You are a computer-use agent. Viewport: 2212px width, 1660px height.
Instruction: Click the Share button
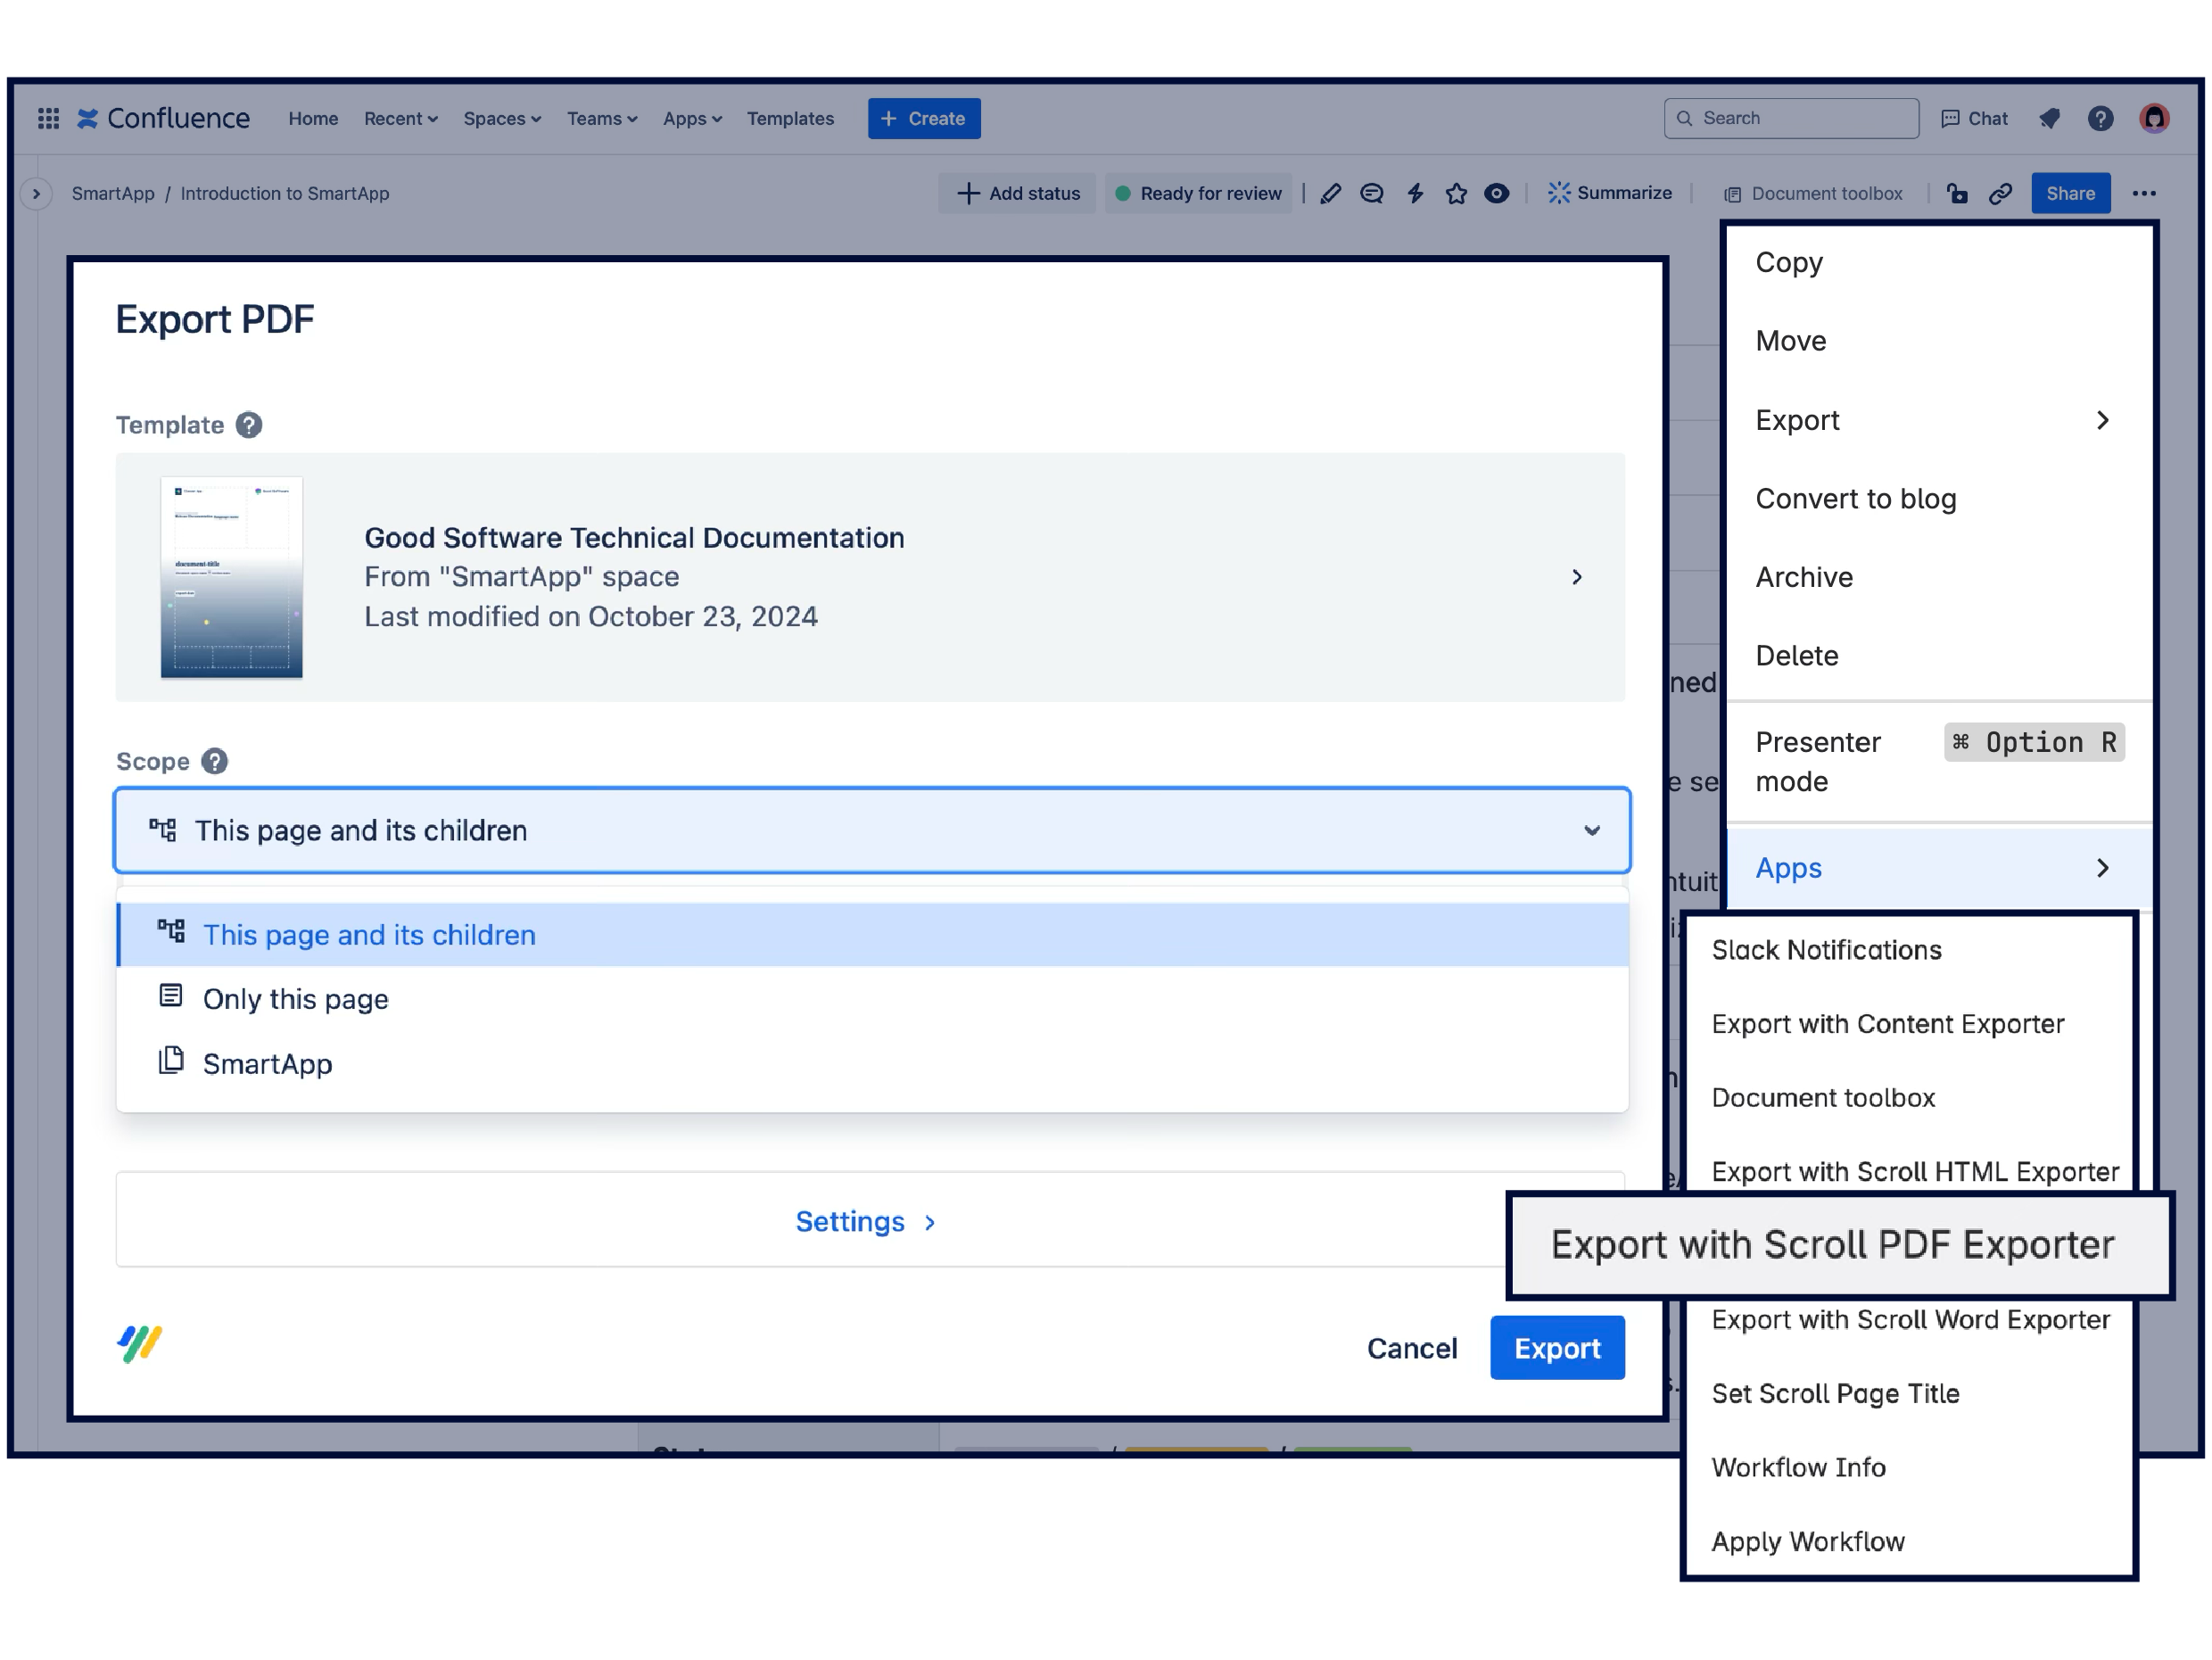(2070, 193)
